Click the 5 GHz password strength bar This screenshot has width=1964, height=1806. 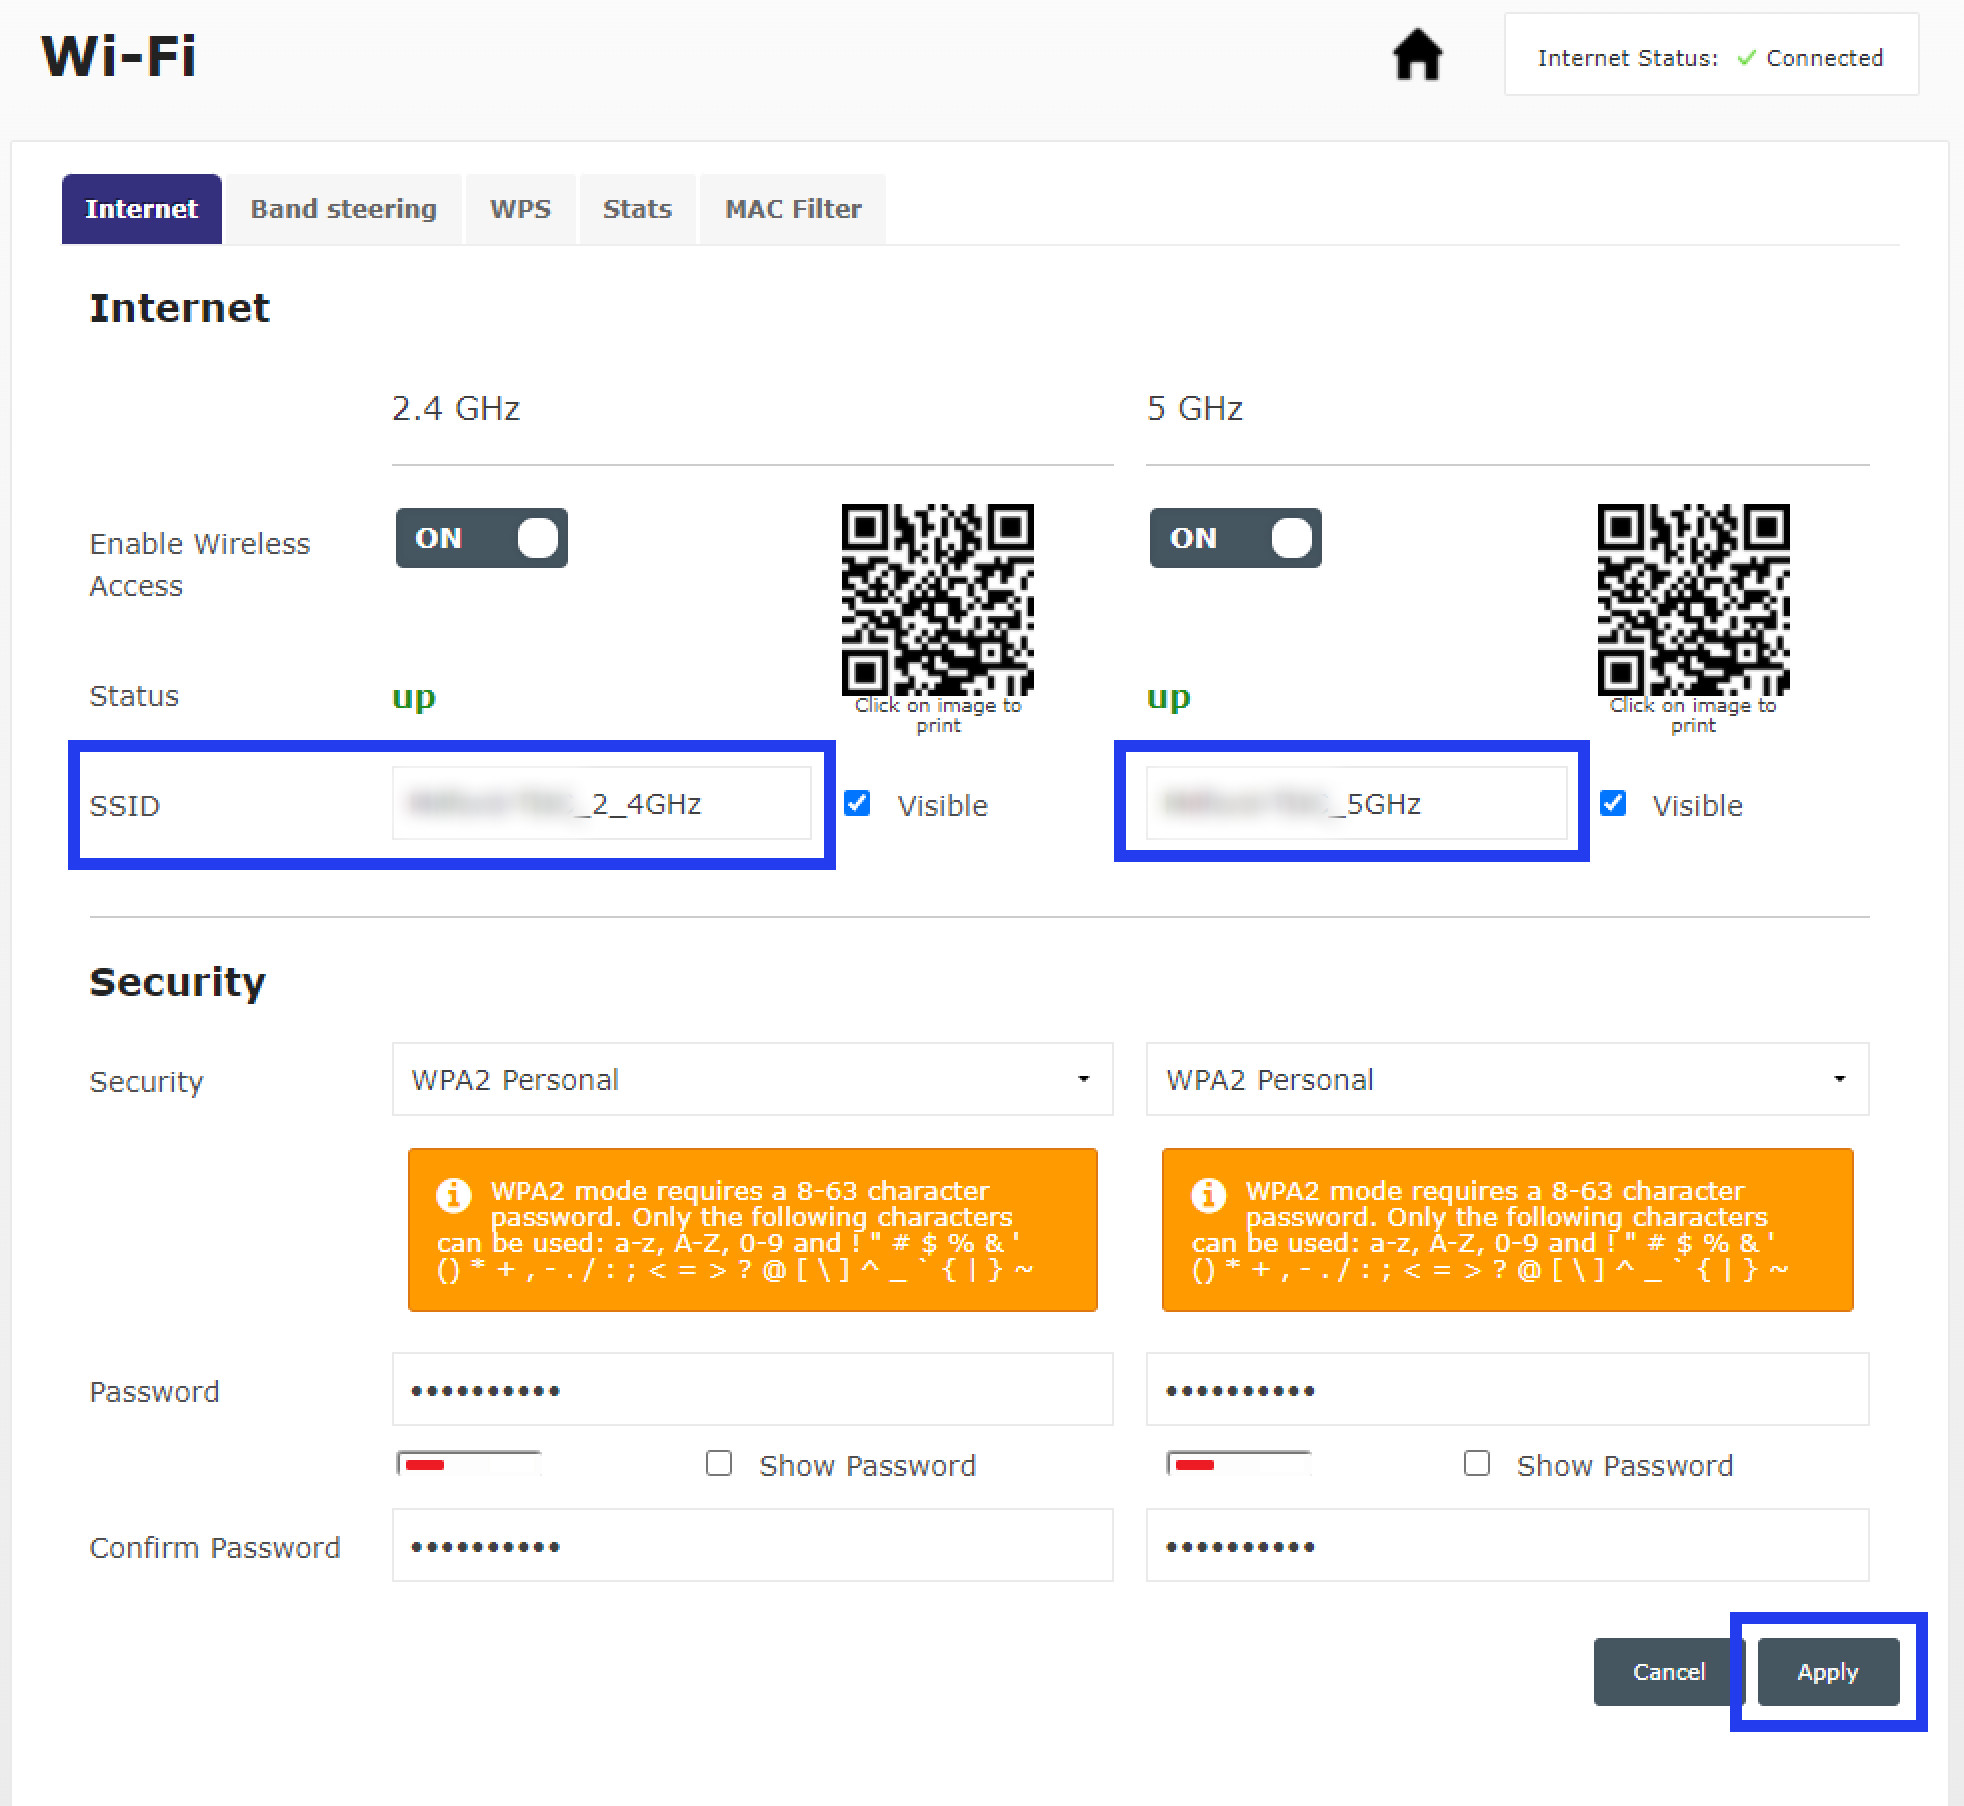coord(1238,1464)
